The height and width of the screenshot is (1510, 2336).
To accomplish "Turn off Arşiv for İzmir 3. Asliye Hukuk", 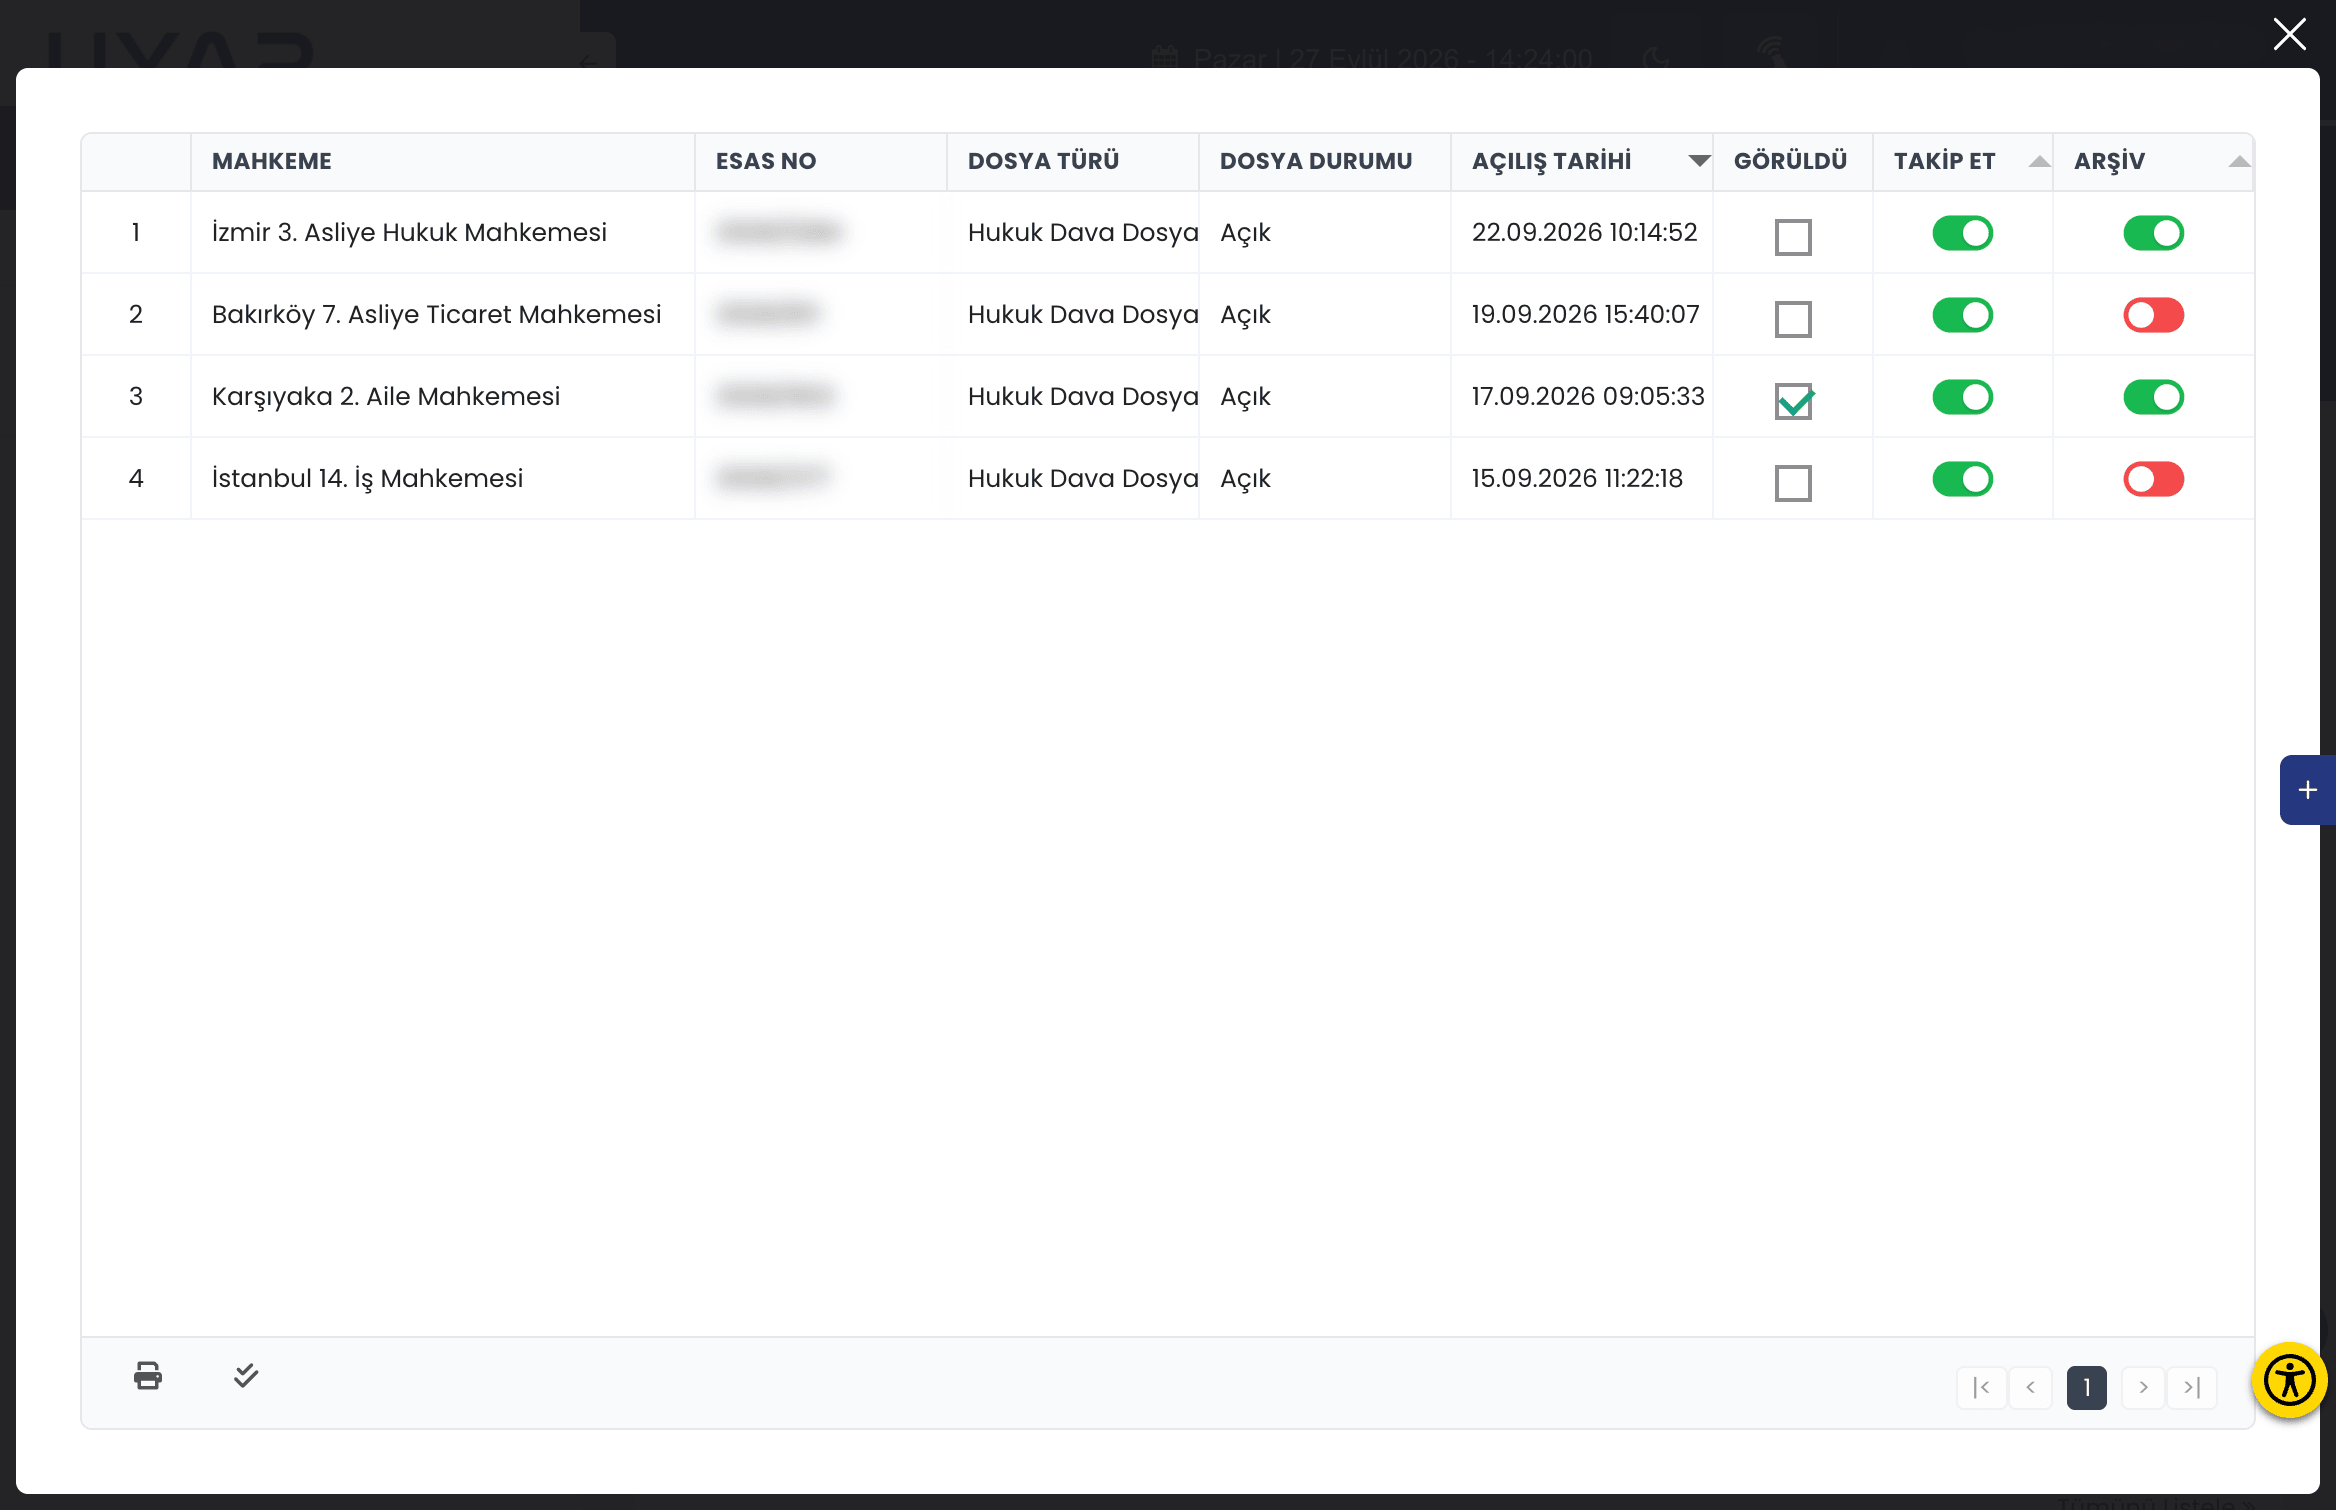I will (2154, 233).
